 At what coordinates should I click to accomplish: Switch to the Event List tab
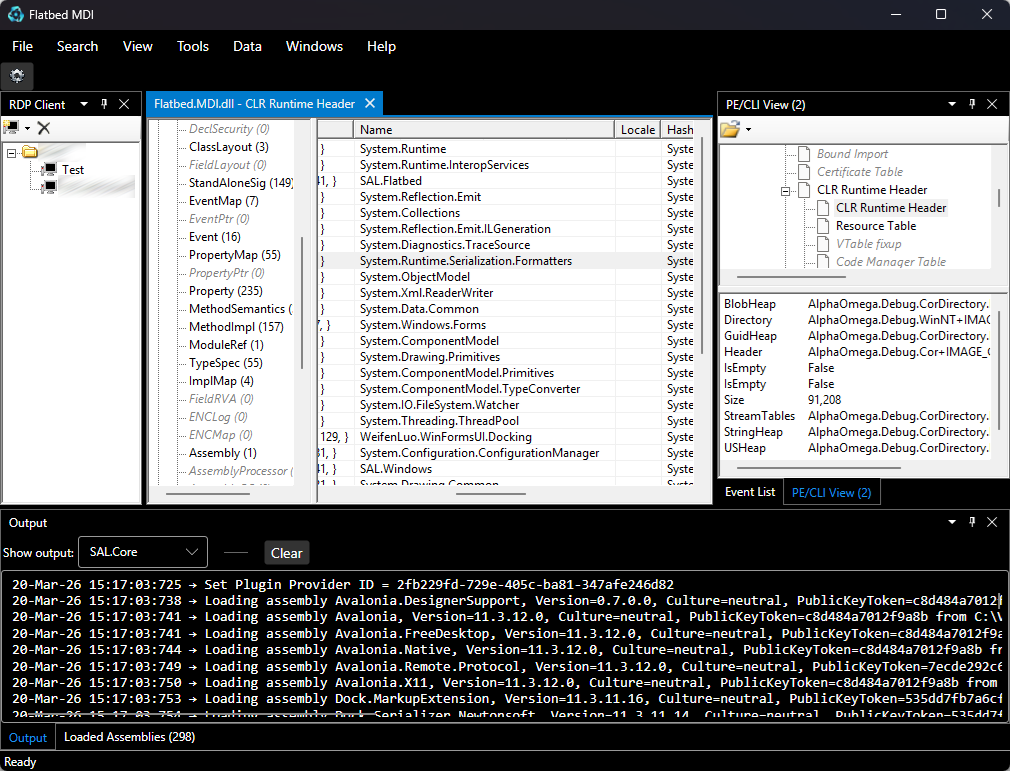(x=749, y=492)
